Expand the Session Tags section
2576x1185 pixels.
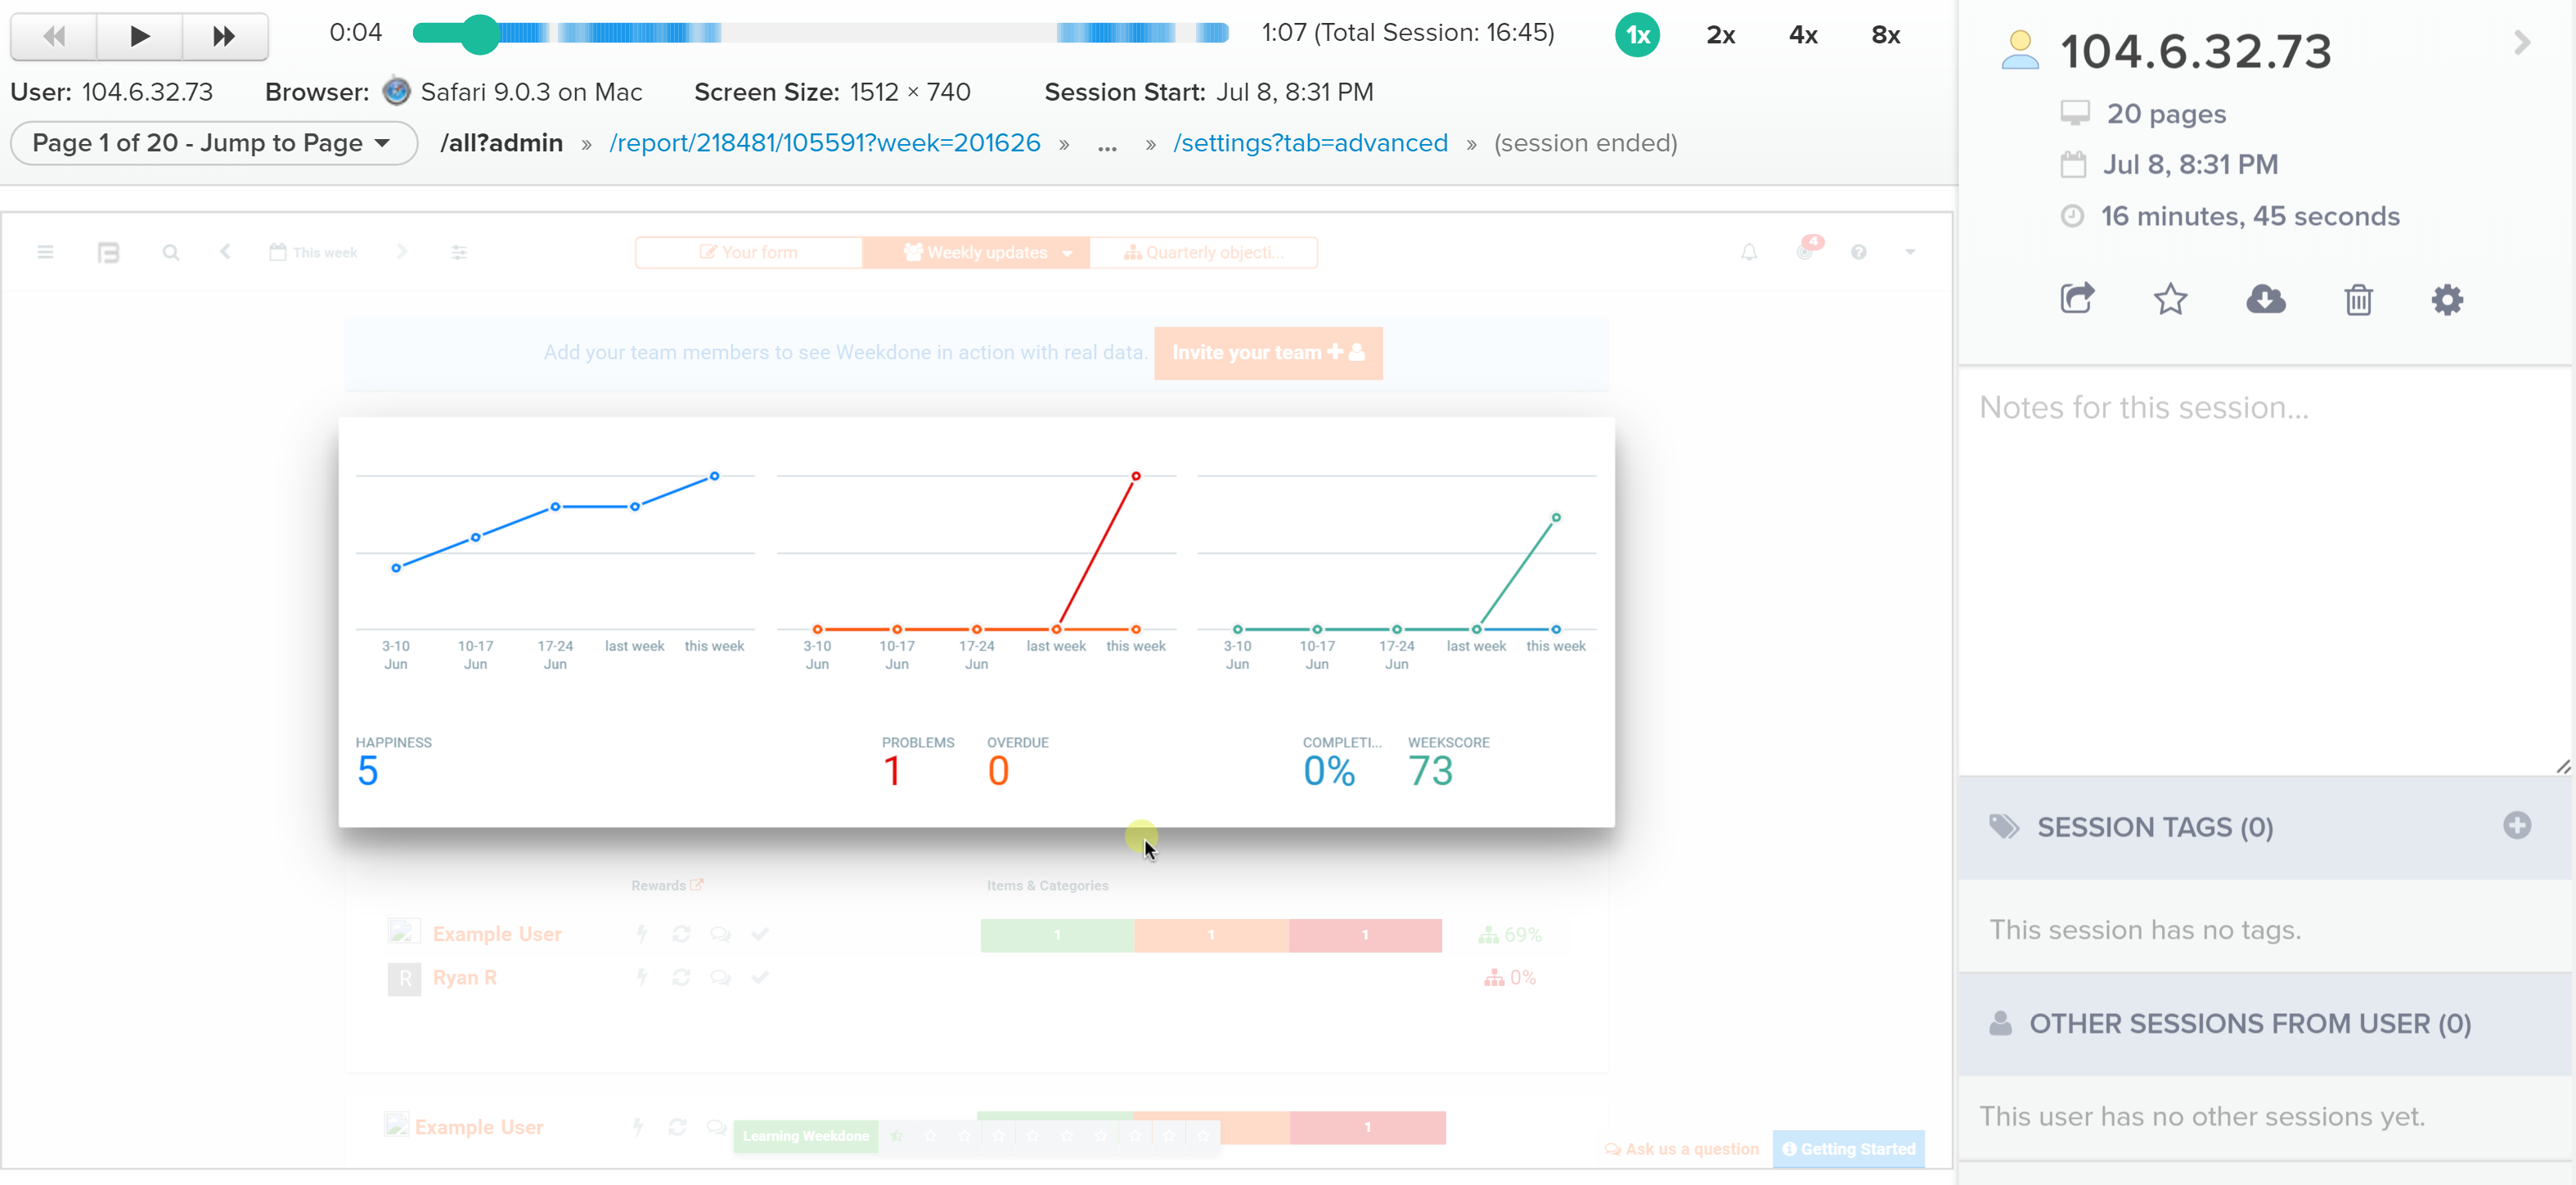(2155, 827)
